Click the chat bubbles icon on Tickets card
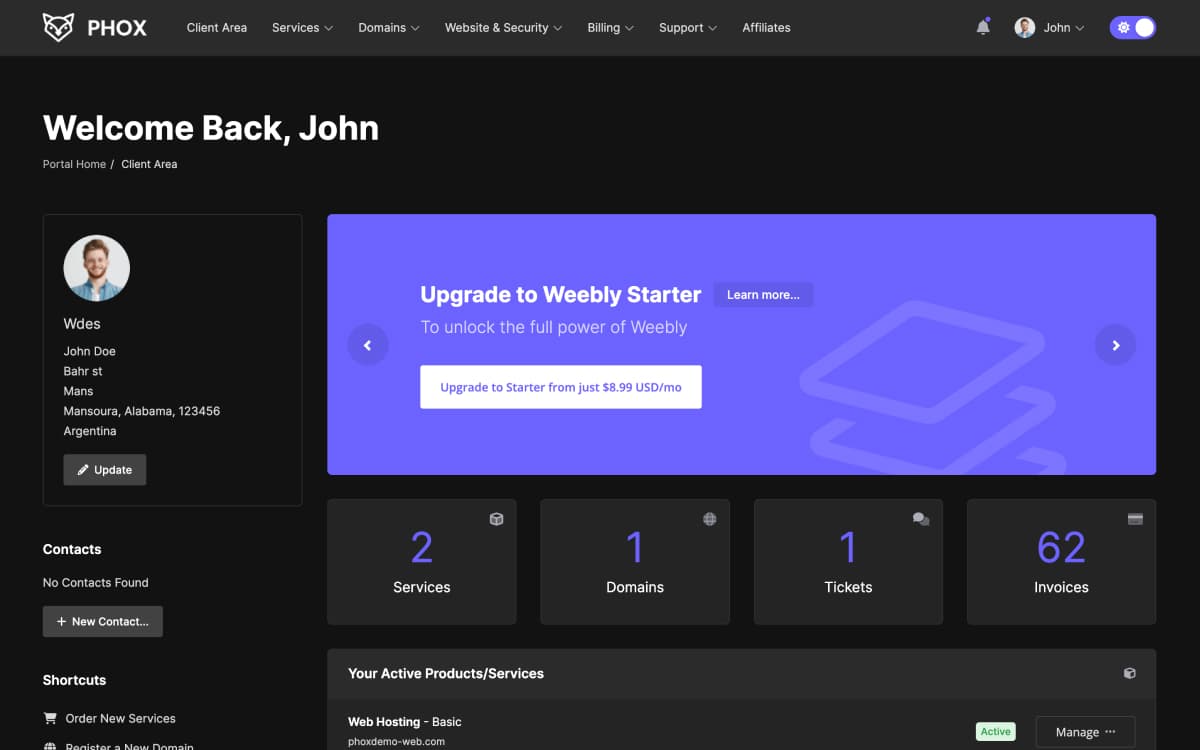The width and height of the screenshot is (1200, 750). 921,519
